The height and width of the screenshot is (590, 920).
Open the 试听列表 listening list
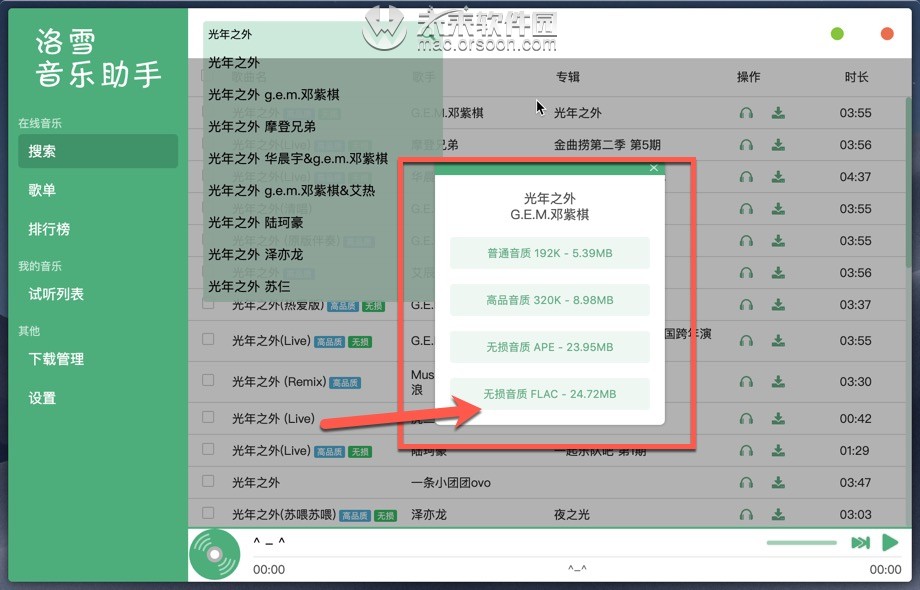[98, 294]
